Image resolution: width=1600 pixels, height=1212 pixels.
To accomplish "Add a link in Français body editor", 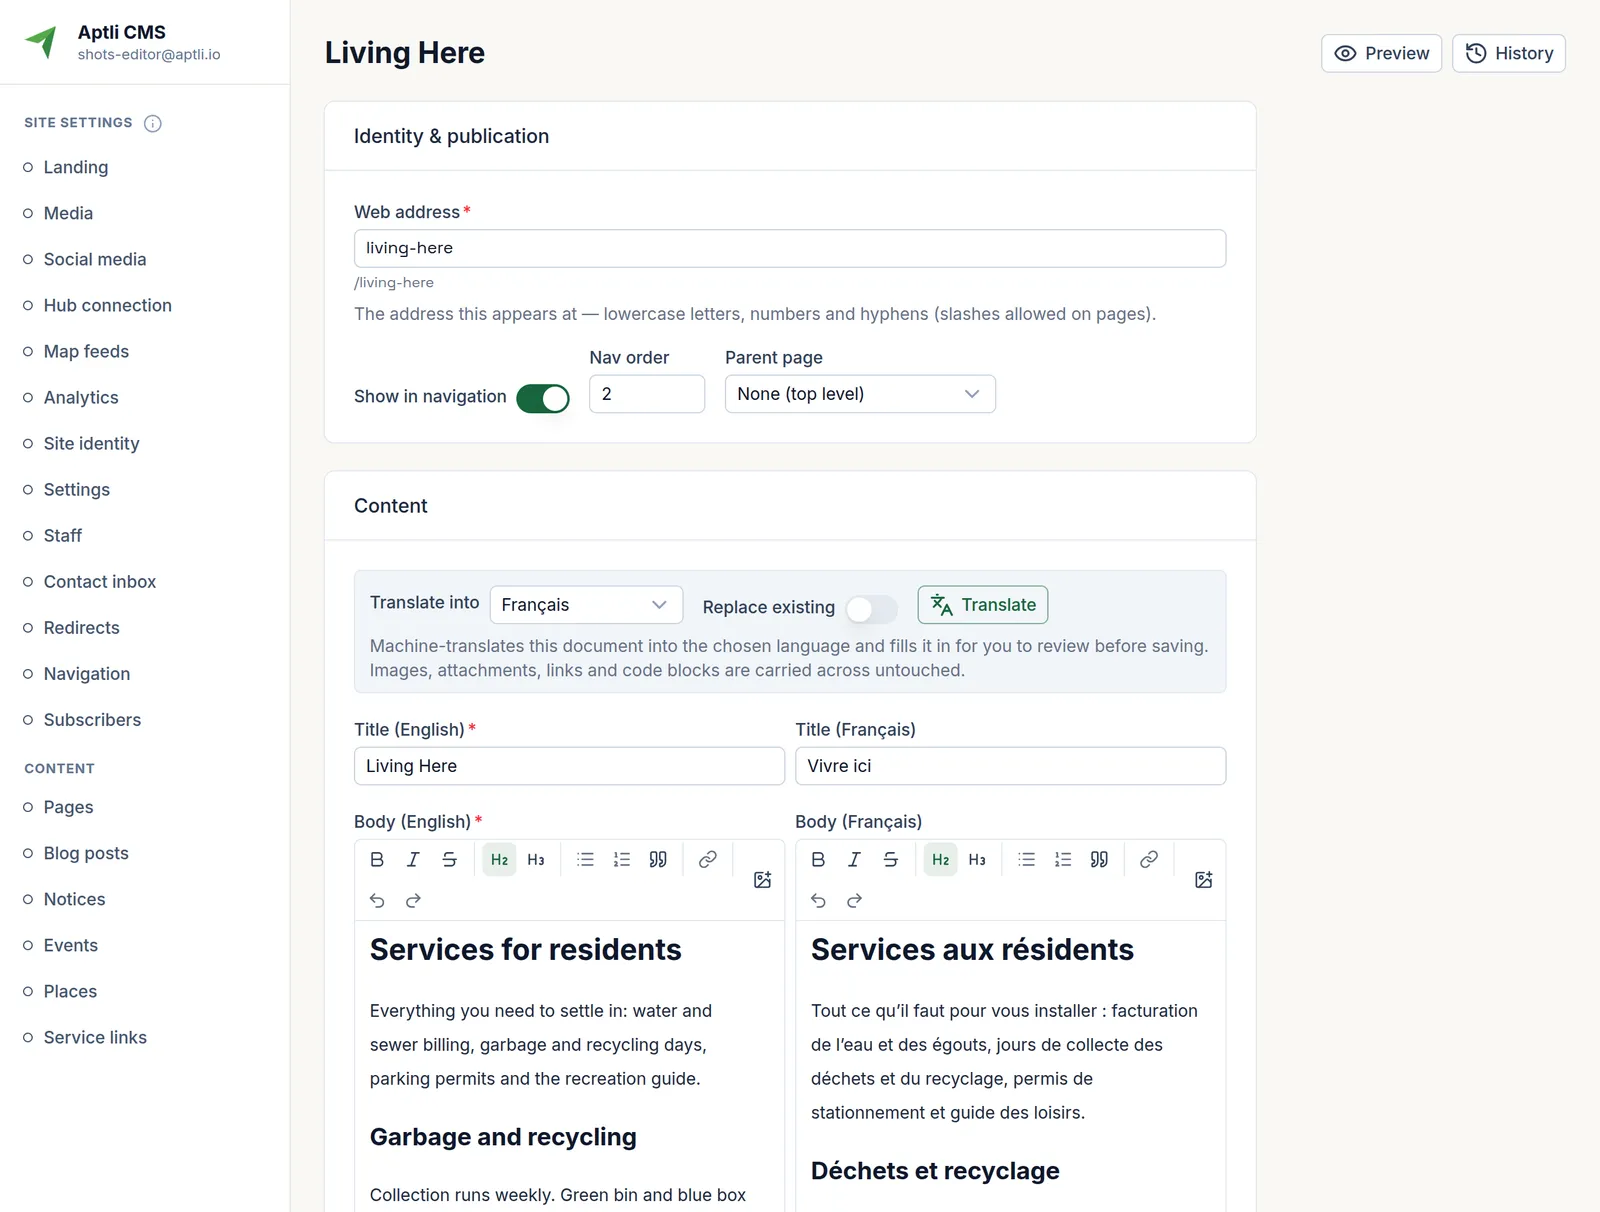I will tap(1149, 860).
